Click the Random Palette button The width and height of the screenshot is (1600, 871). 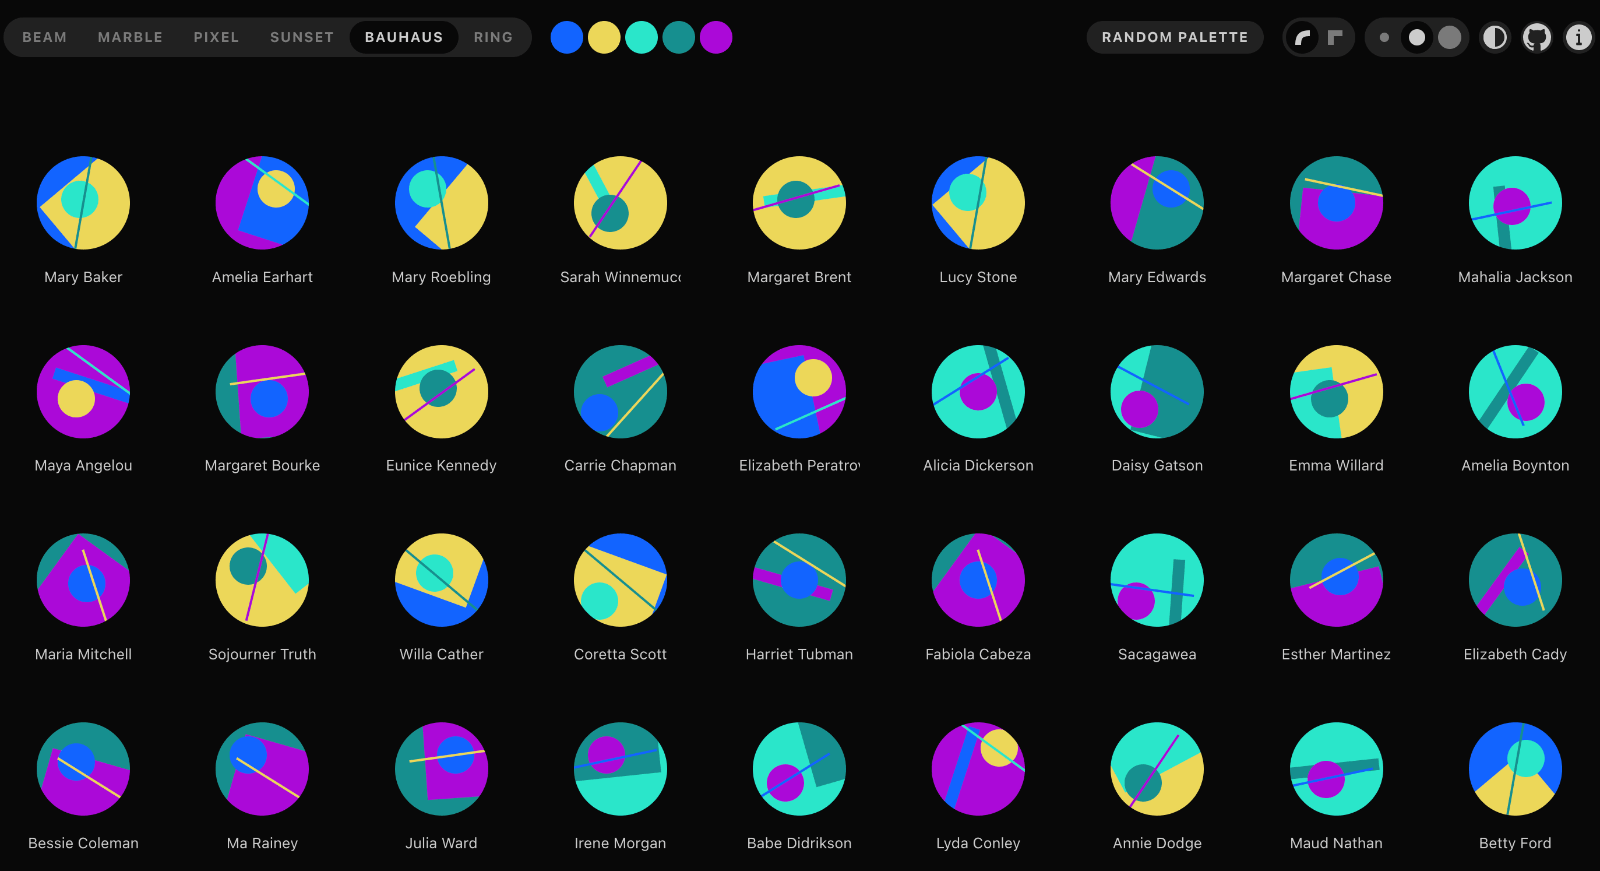point(1174,38)
